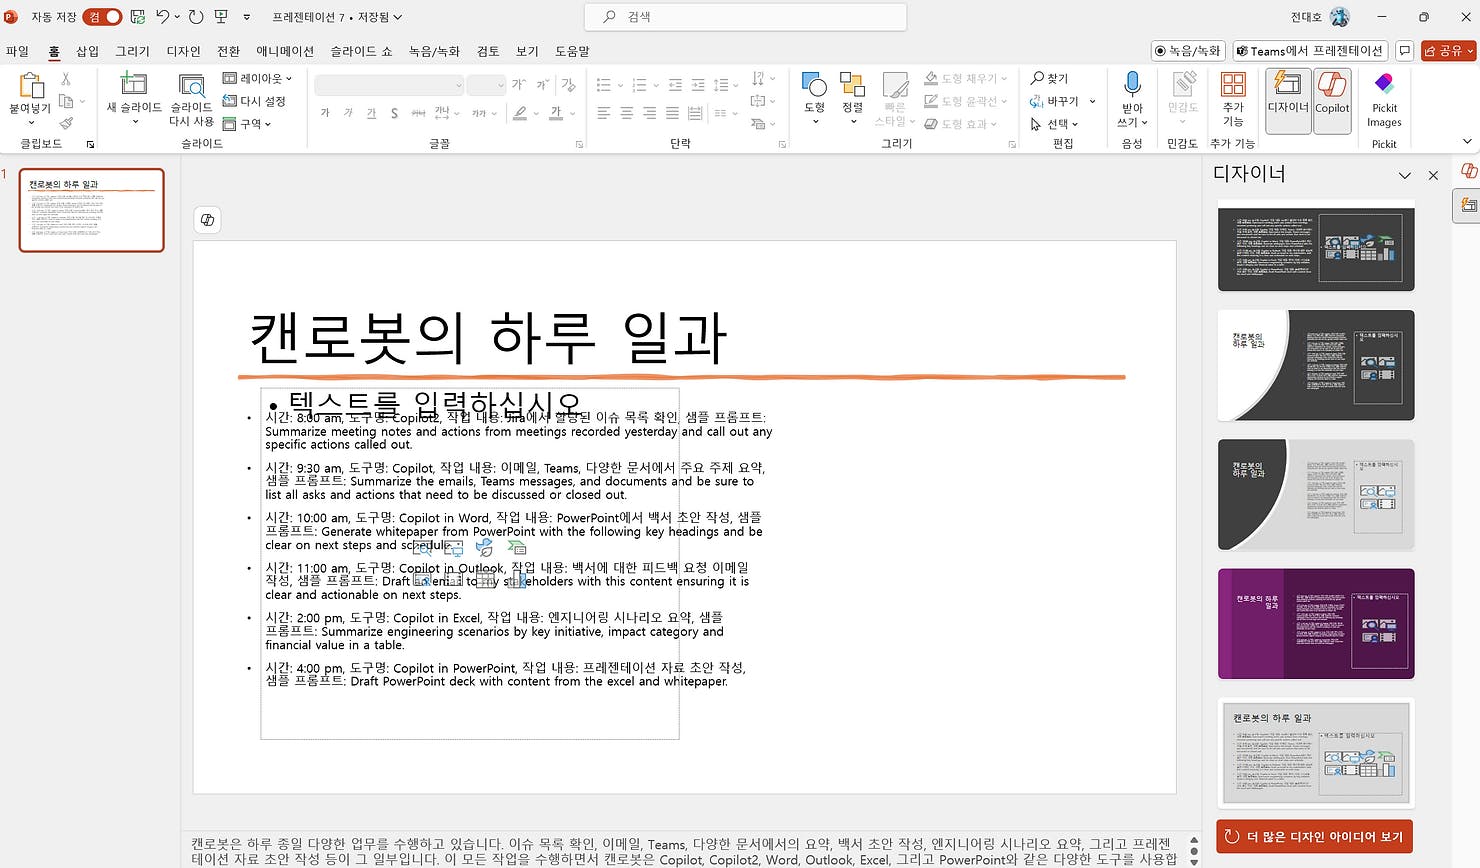This screenshot has height=868, width=1480.
Task: Toggle bold formatting in font group
Action: [x=323, y=112]
